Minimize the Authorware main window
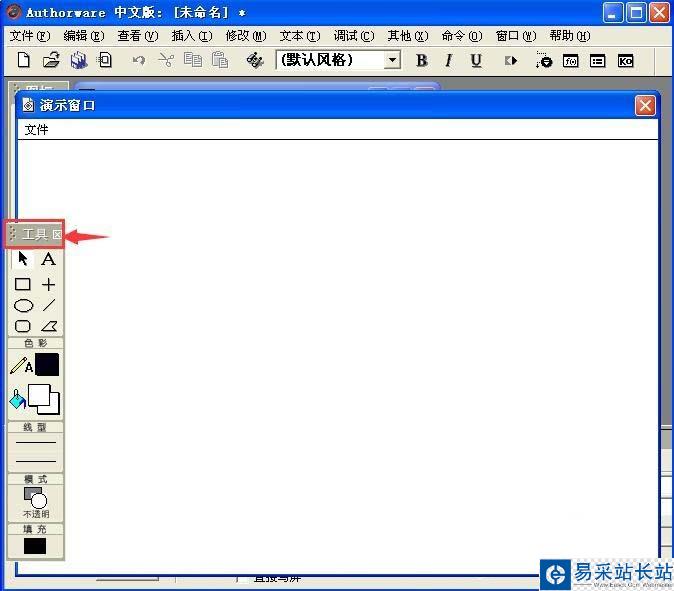674x591 pixels. click(x=612, y=13)
